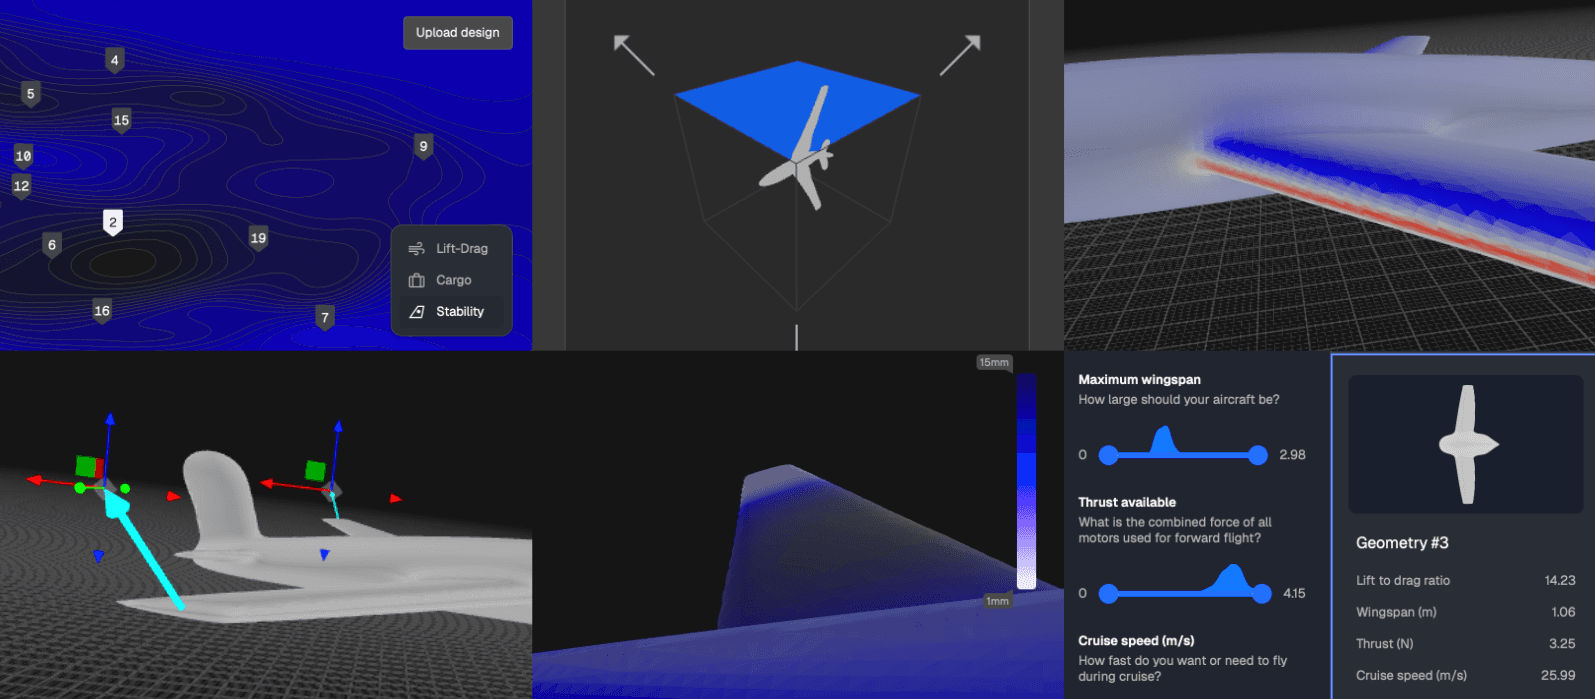1595x699 pixels.
Task: Click the Cargo briefcase icon
Action: pos(417,281)
